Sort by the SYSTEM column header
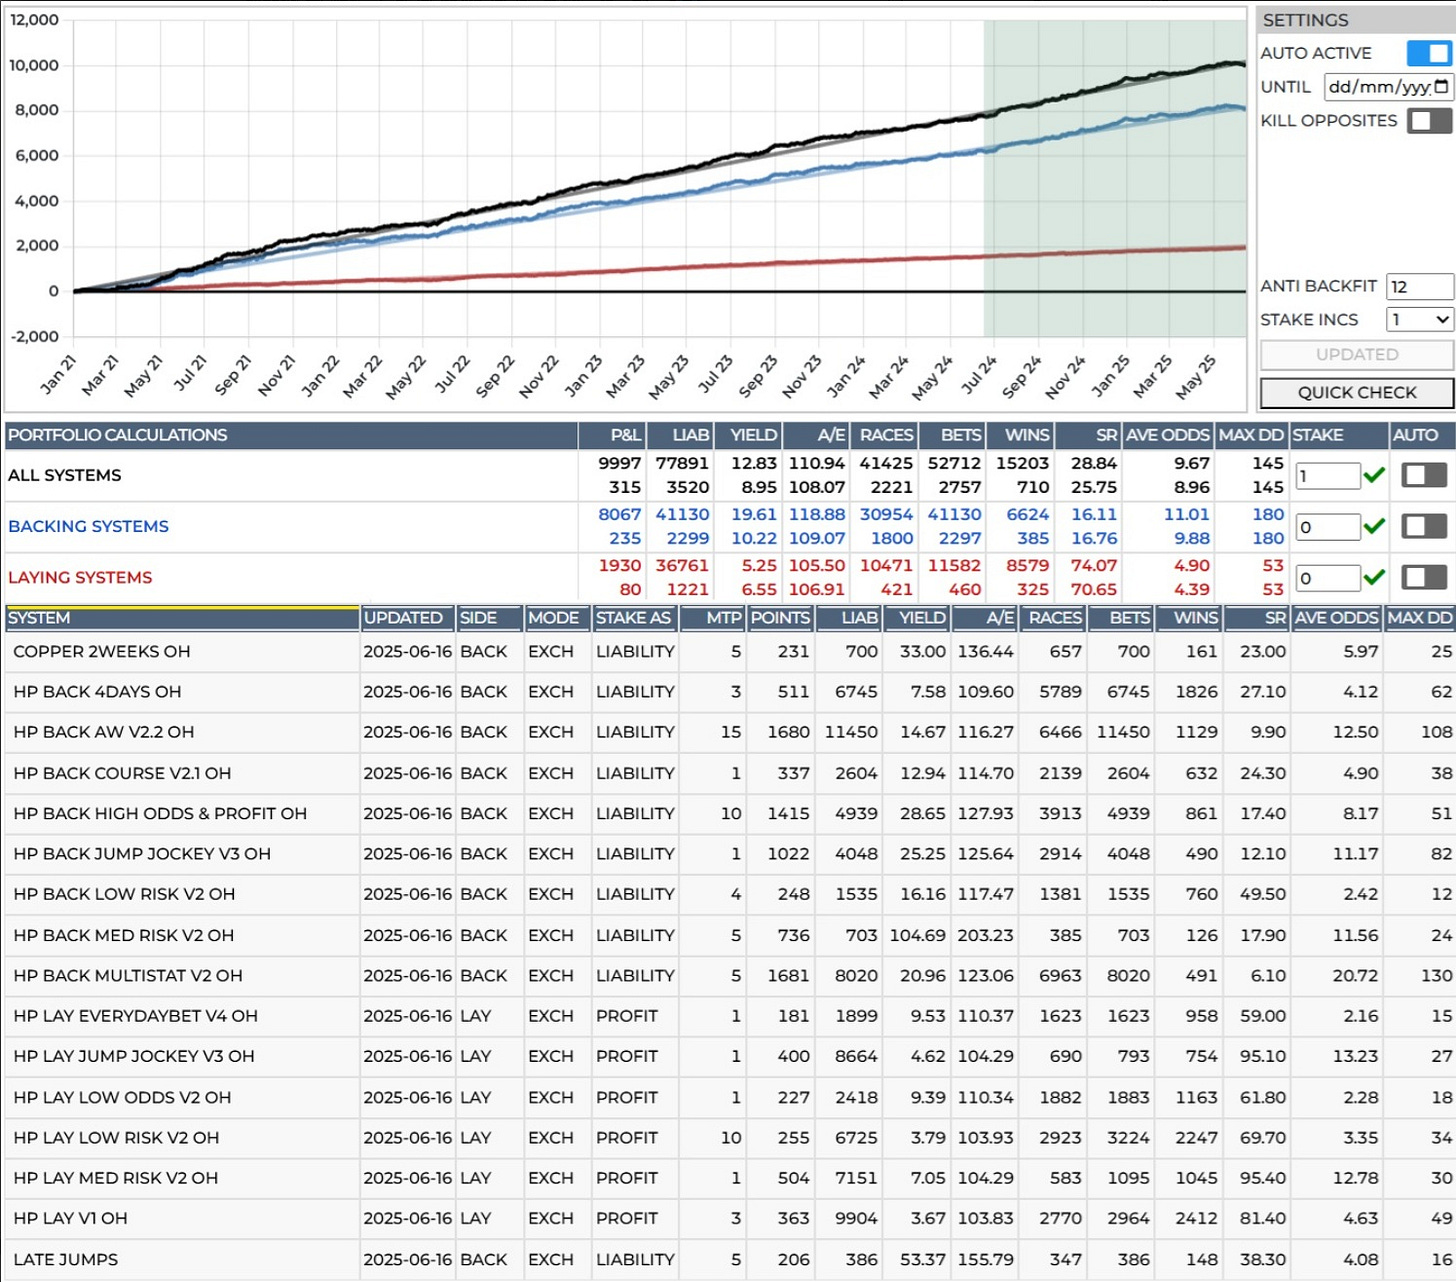 pyautogui.click(x=182, y=618)
